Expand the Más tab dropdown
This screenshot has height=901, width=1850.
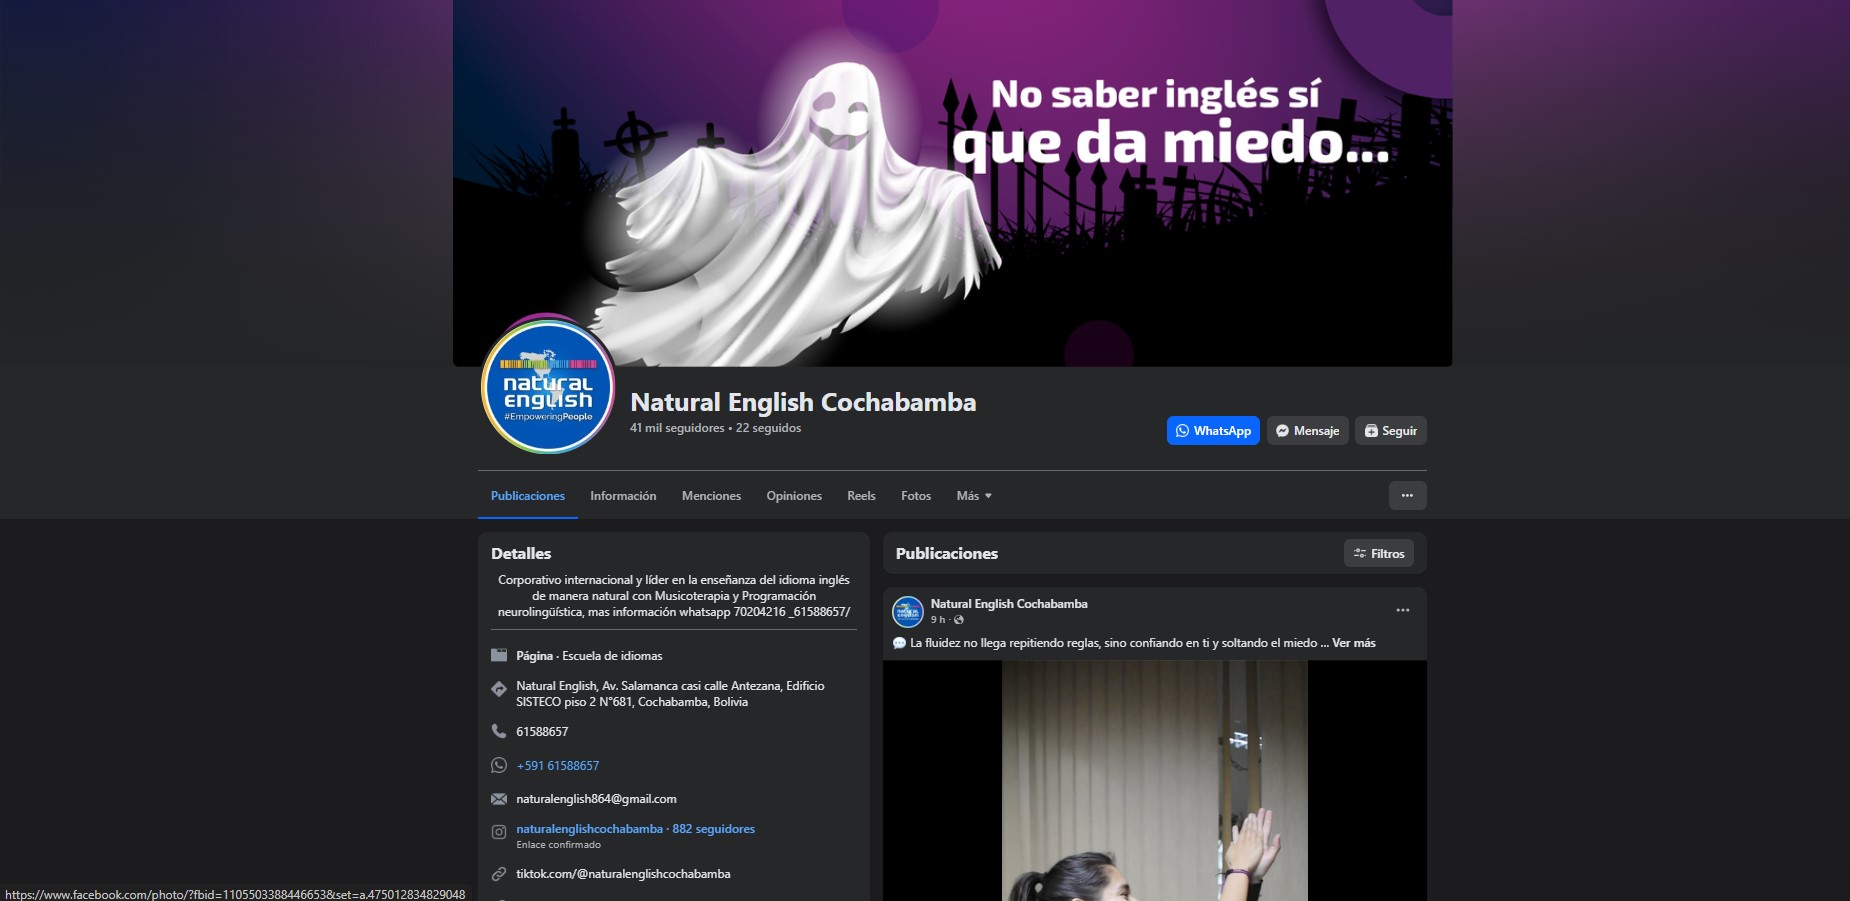click(973, 496)
